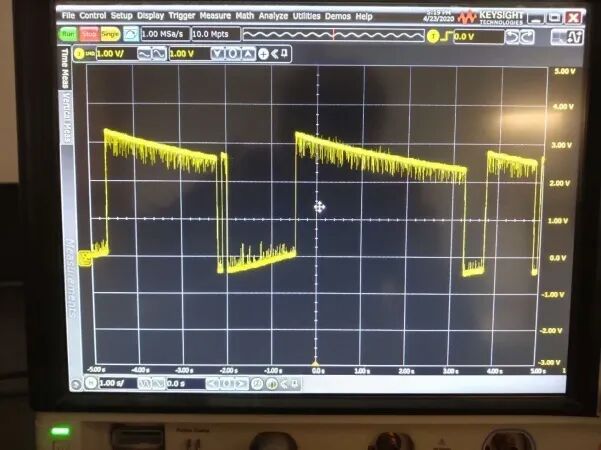Image resolution: width=601 pixels, height=450 pixels.
Task: Click the waveform memory overview bar
Action: pos(333,35)
